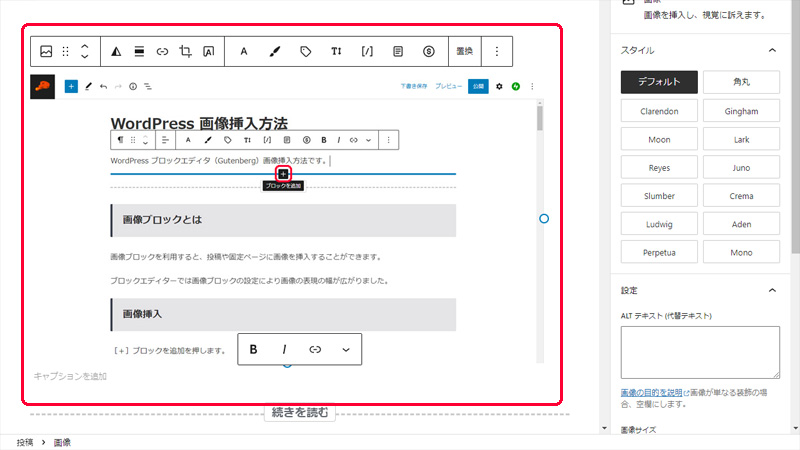This screenshot has height=450, width=800.
Task: Select the highlighter marker tool
Action: [274, 51]
